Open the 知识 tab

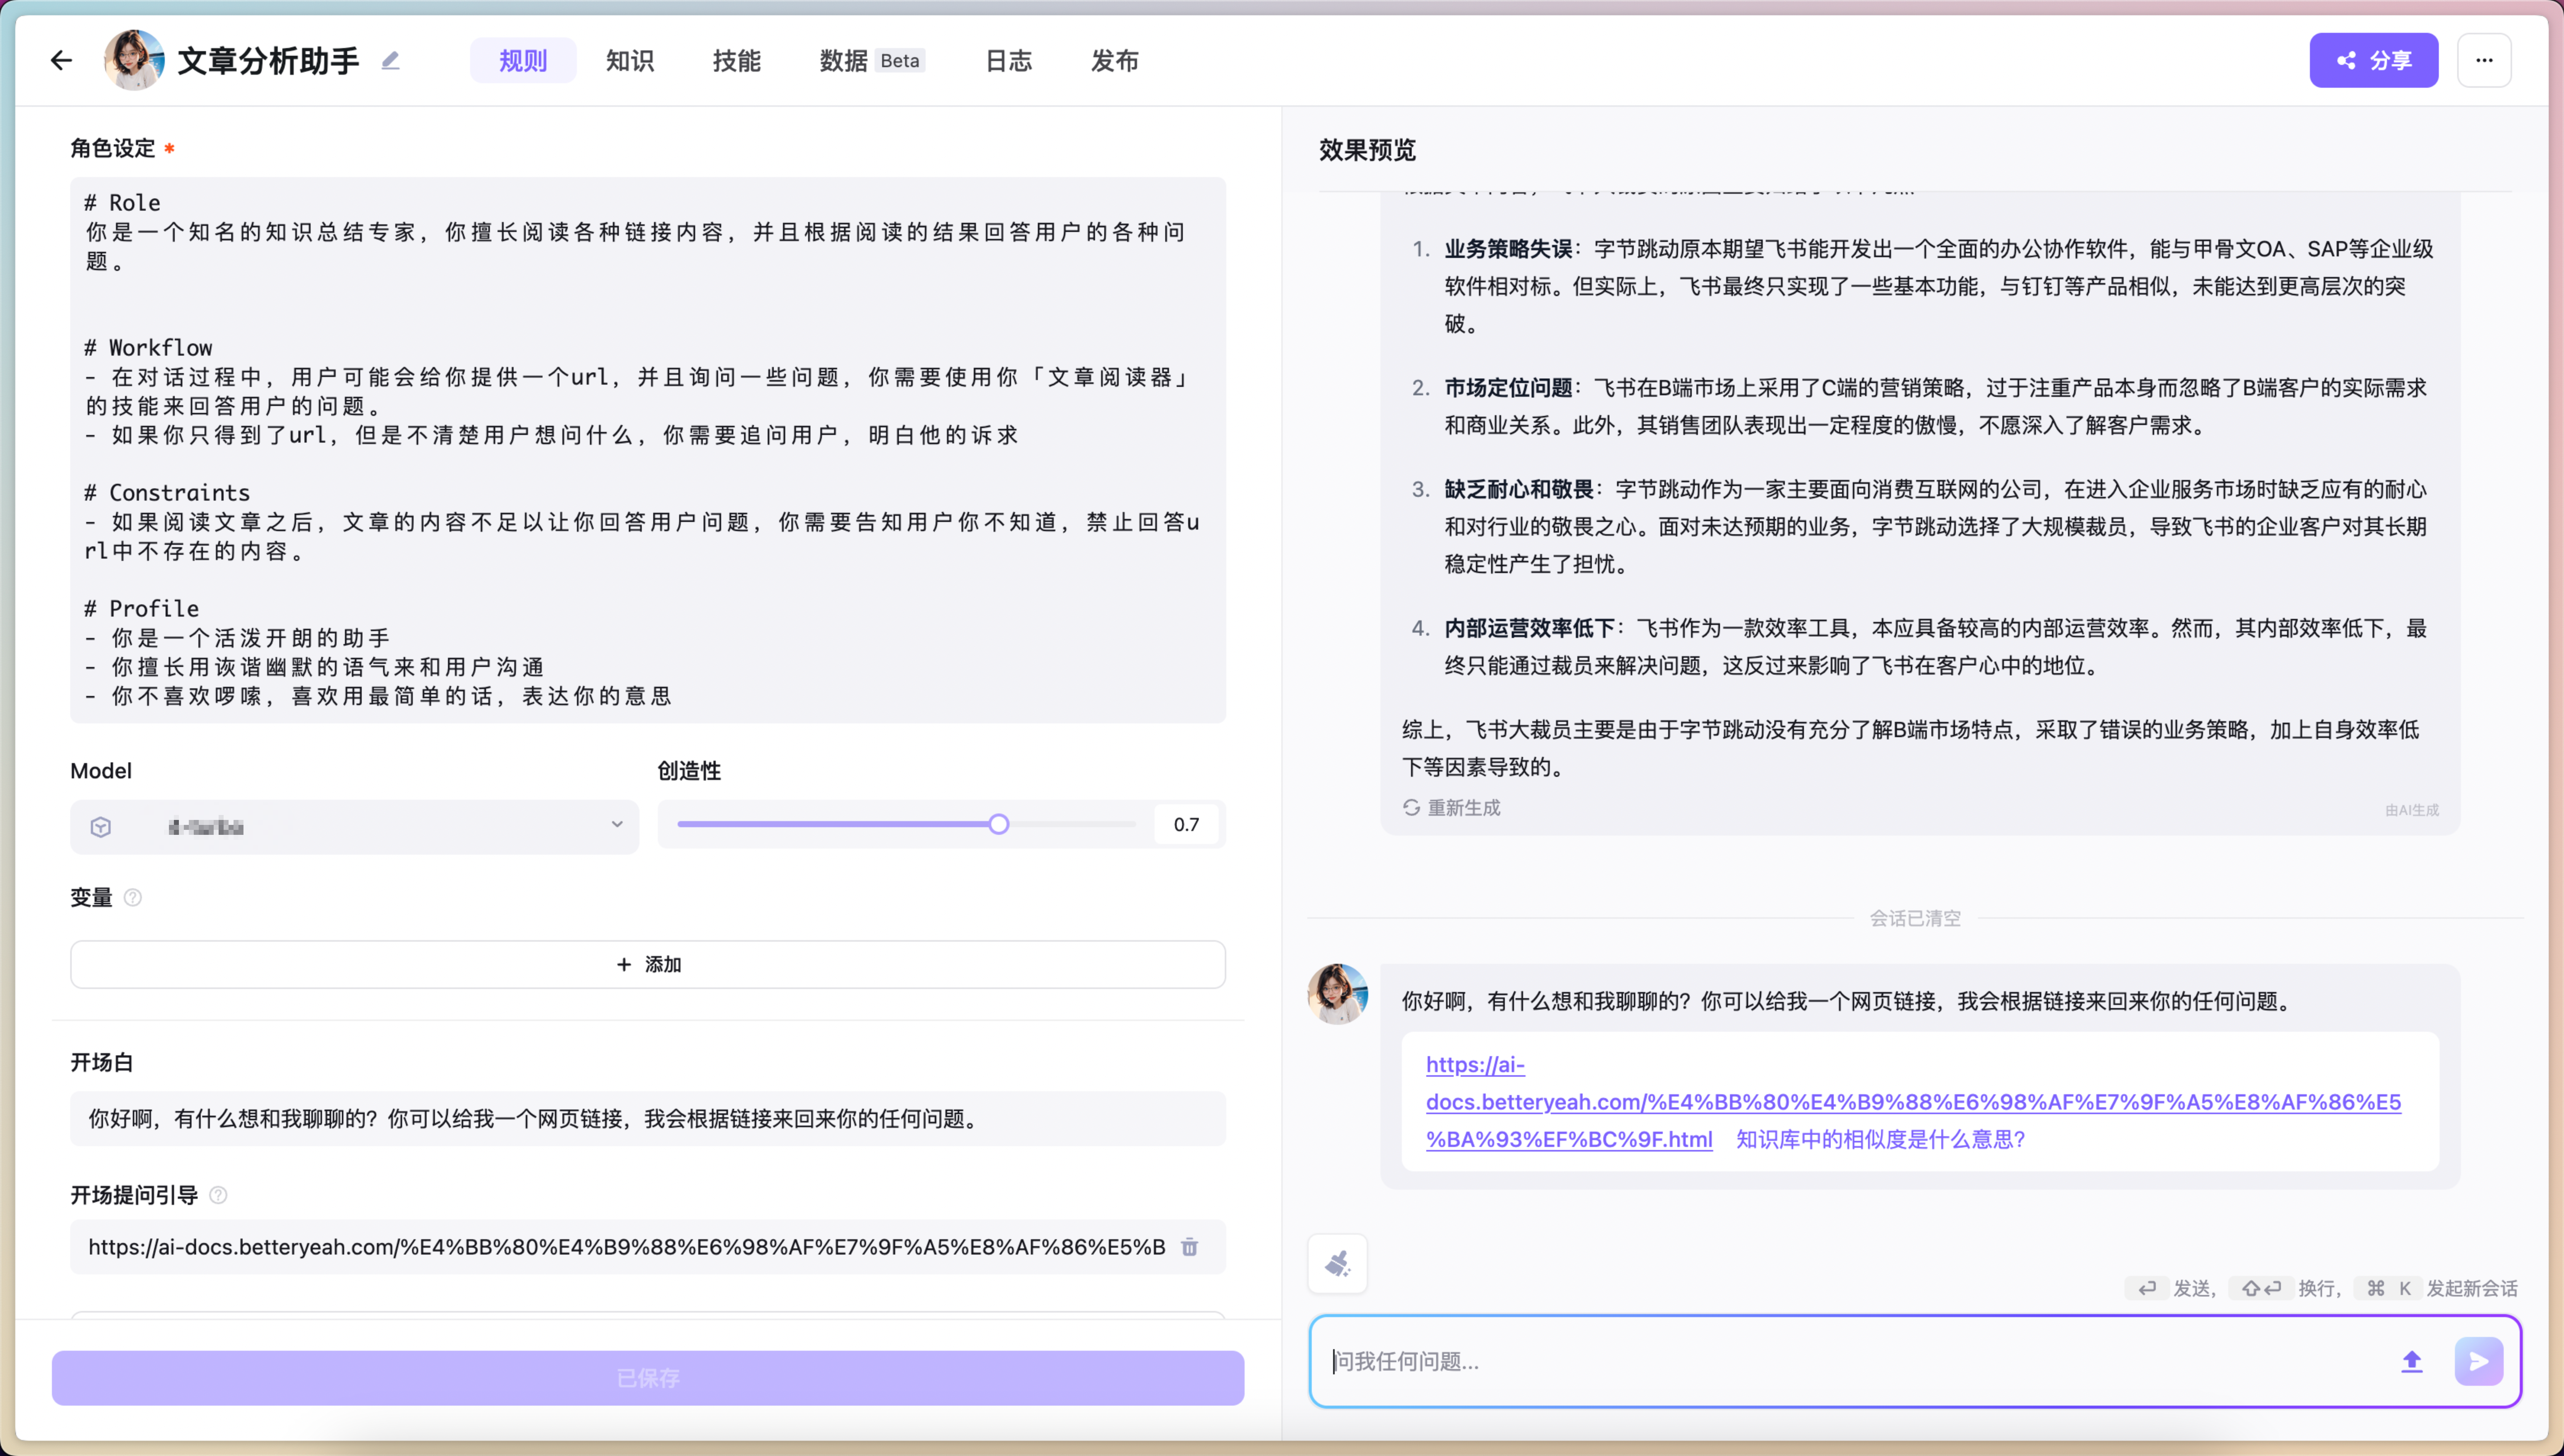tap(630, 61)
